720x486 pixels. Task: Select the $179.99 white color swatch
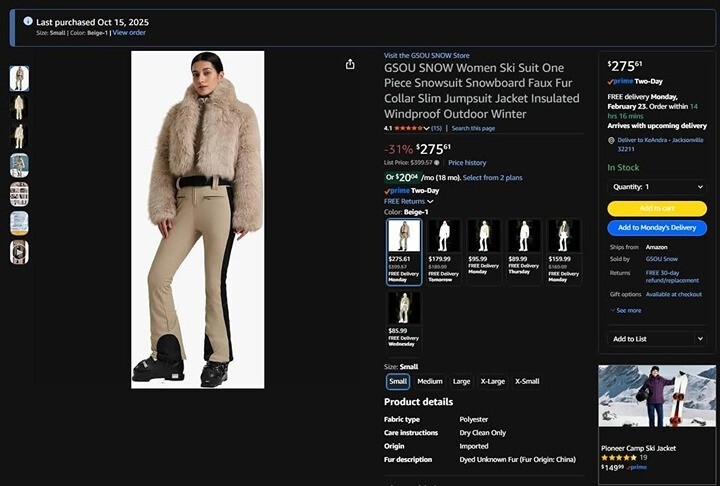443,251
